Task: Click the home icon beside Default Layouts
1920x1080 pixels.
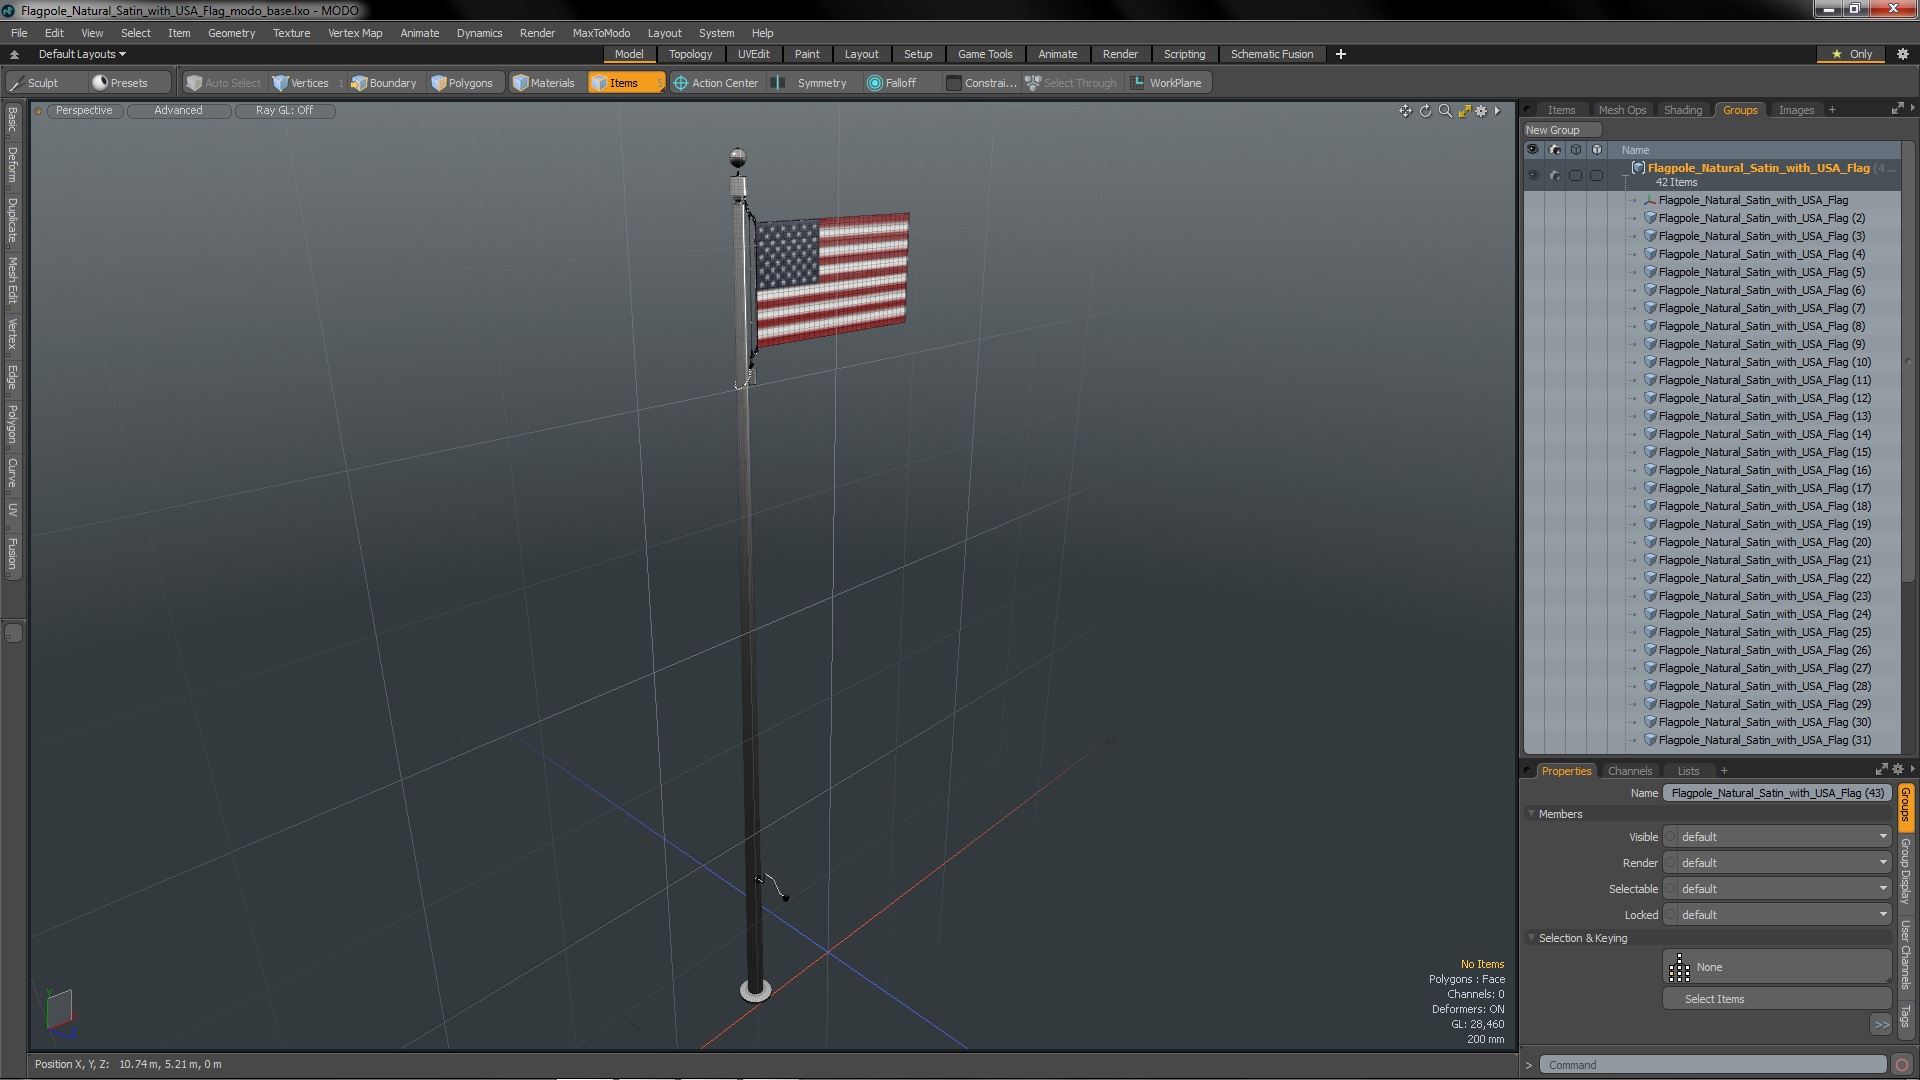Action: pyautogui.click(x=14, y=54)
